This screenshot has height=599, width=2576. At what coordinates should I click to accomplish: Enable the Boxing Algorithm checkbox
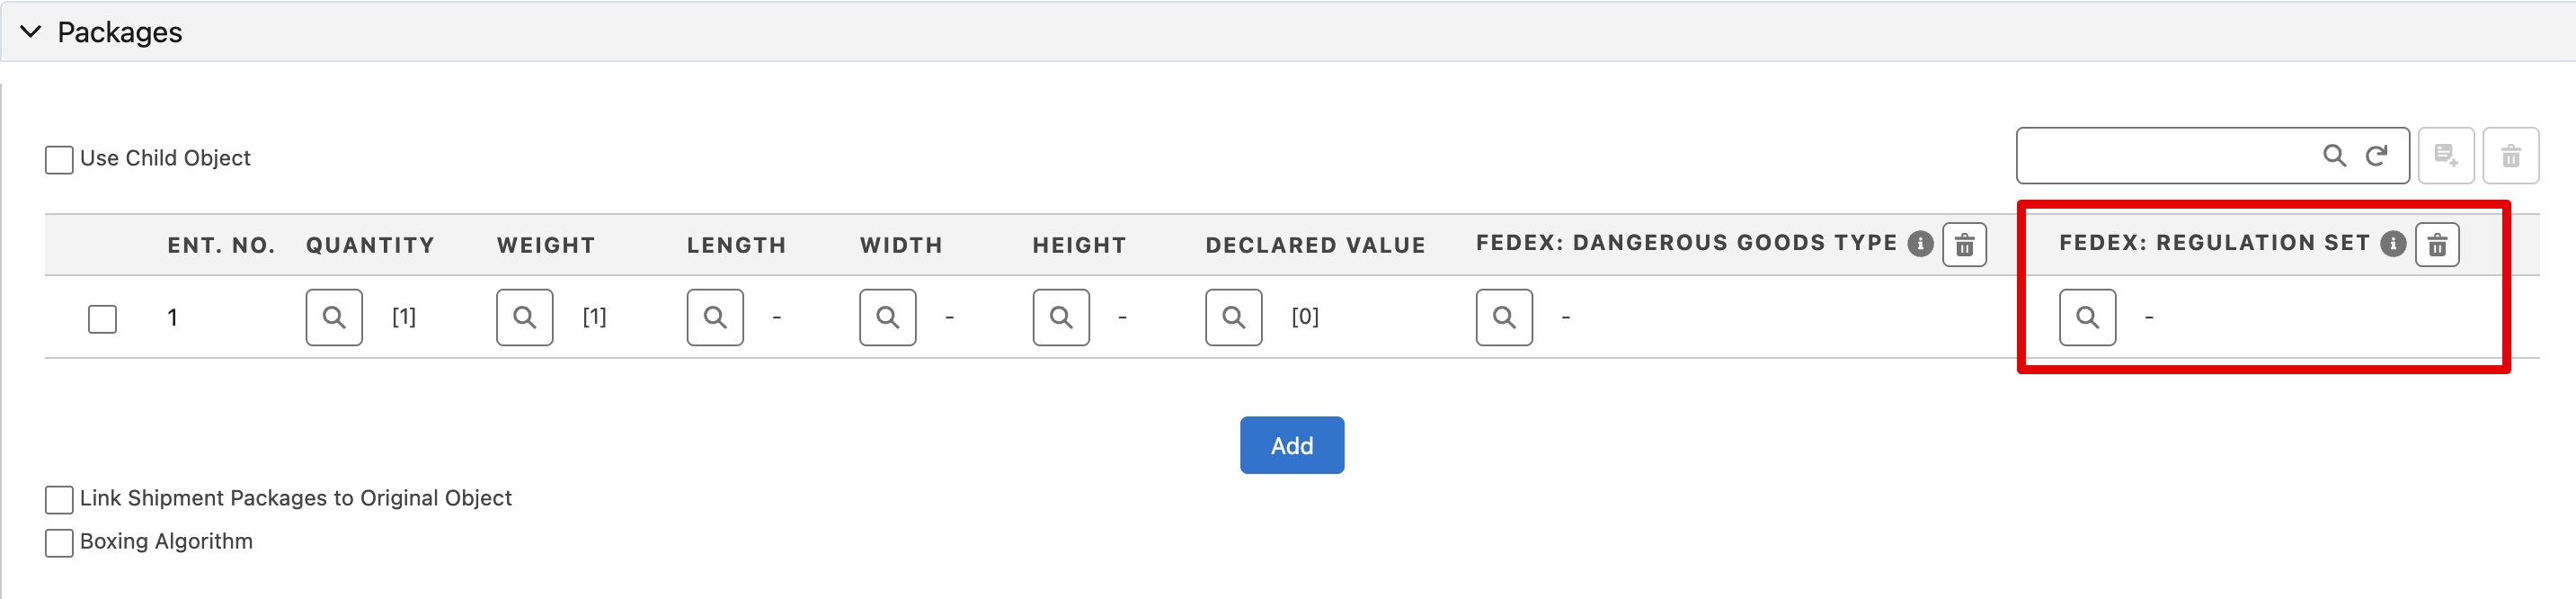point(59,542)
